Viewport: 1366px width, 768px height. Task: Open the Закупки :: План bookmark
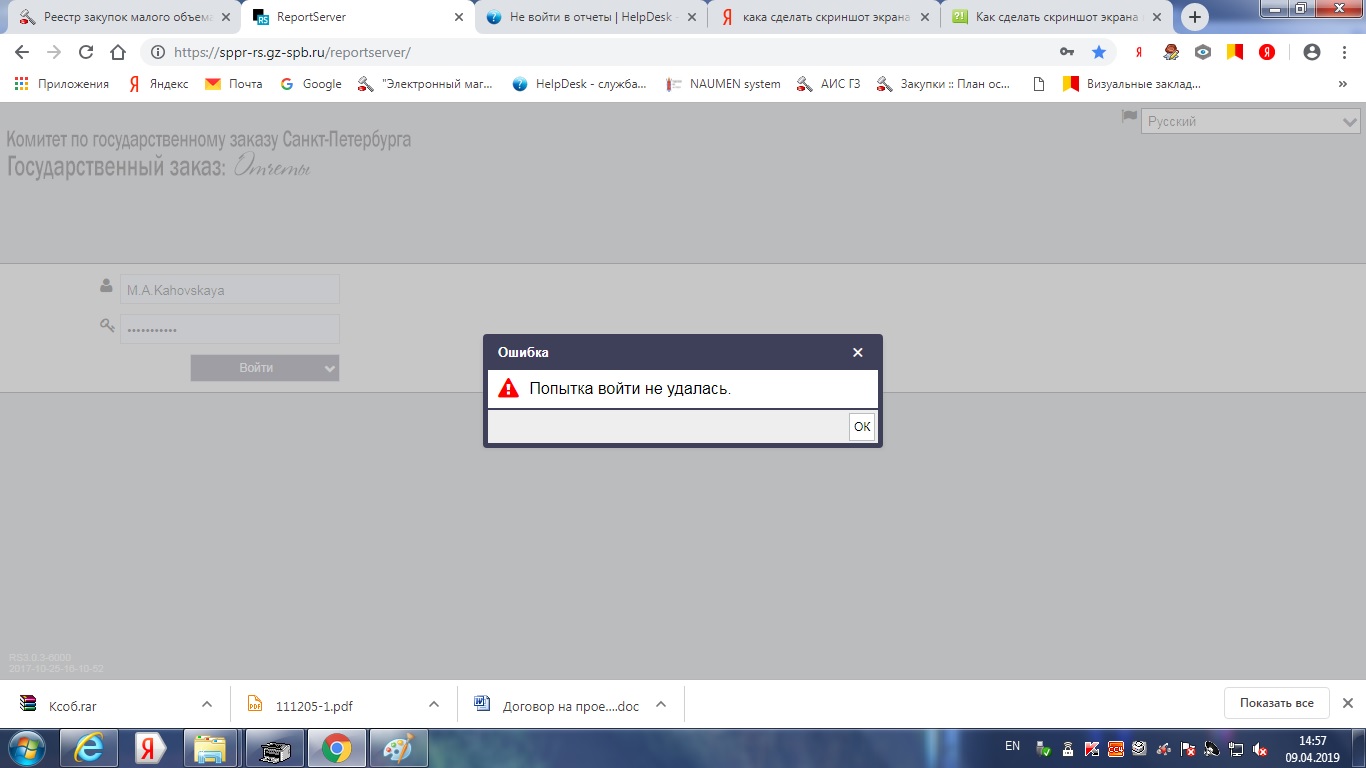pyautogui.click(x=944, y=84)
